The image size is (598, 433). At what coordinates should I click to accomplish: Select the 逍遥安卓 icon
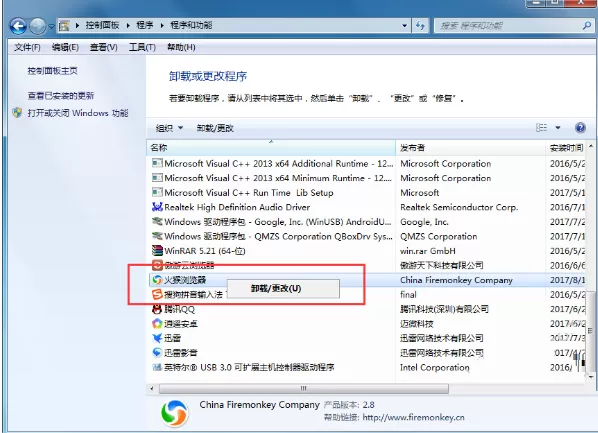click(157, 324)
